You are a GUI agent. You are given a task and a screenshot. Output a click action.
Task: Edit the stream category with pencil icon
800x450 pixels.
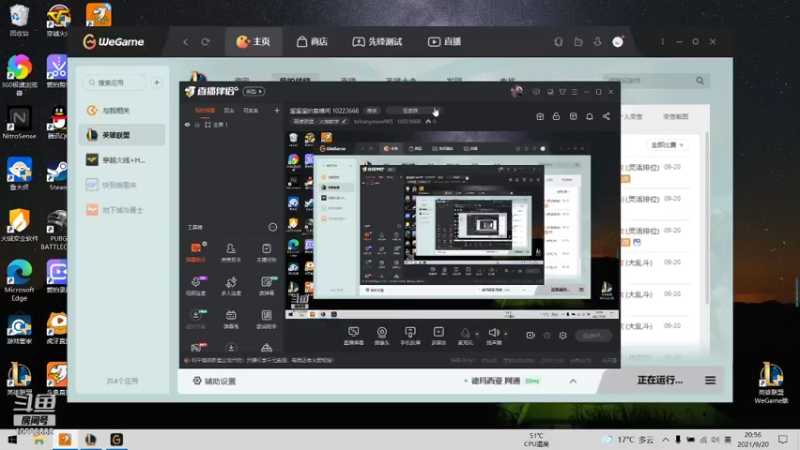344,121
